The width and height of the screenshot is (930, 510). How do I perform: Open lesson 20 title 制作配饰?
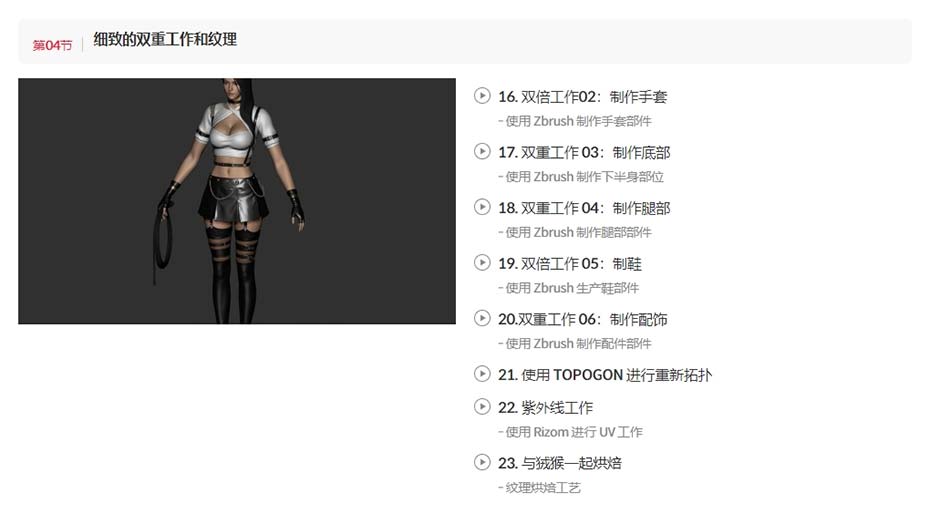coord(582,320)
